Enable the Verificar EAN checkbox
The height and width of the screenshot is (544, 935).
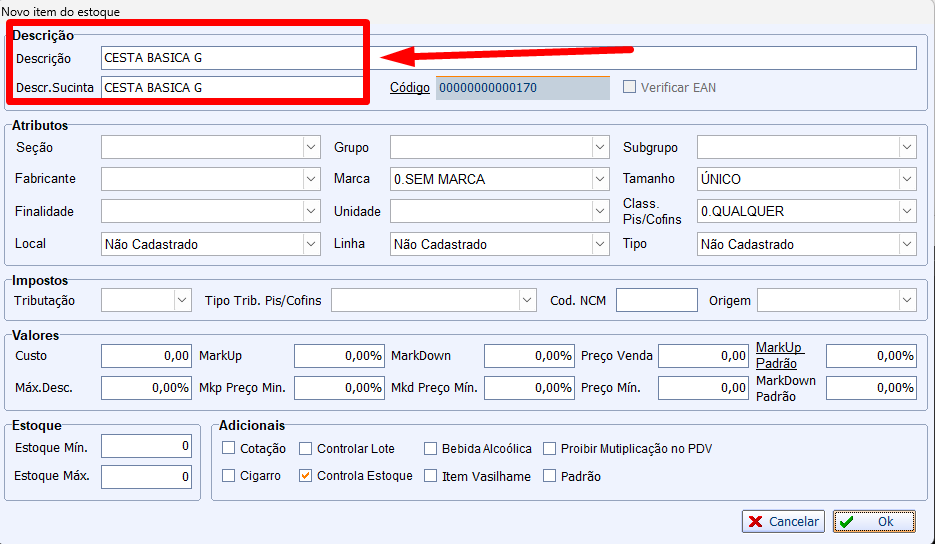coord(629,88)
